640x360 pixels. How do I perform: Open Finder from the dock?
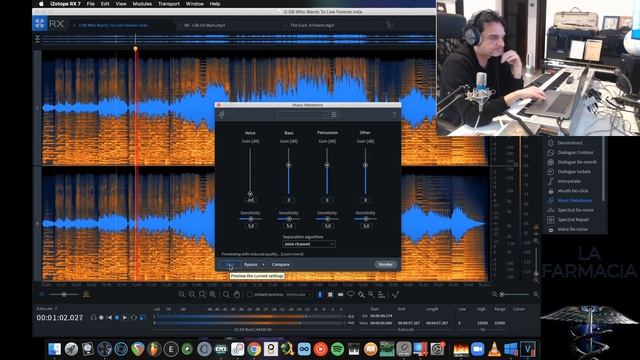click(54, 349)
